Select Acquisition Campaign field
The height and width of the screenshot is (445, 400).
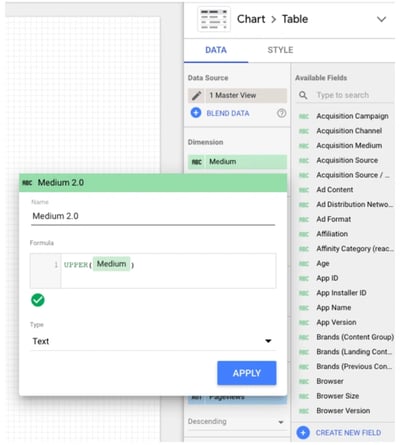352,116
